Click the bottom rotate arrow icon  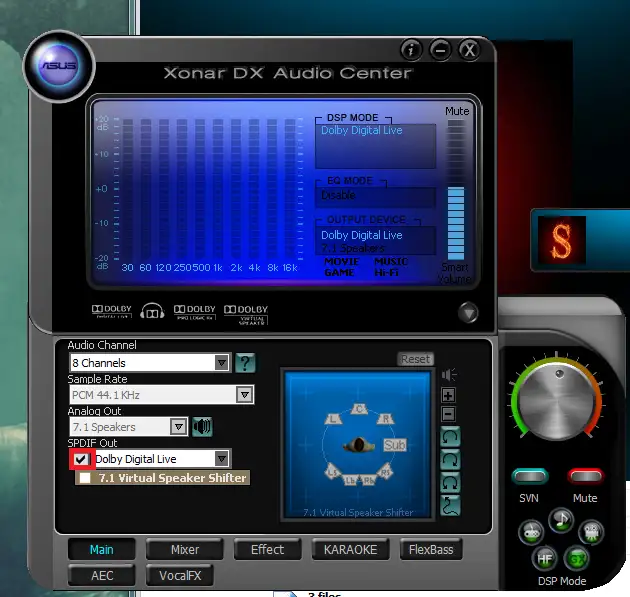(450, 483)
